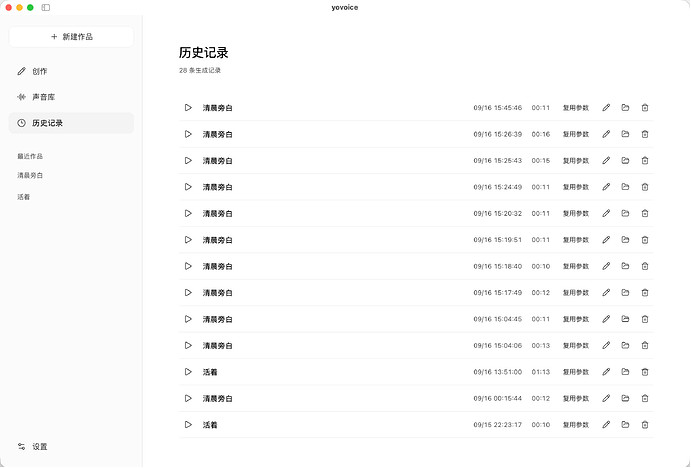Click the generated records count subtitle
This screenshot has width=691, height=468.
click(200, 71)
